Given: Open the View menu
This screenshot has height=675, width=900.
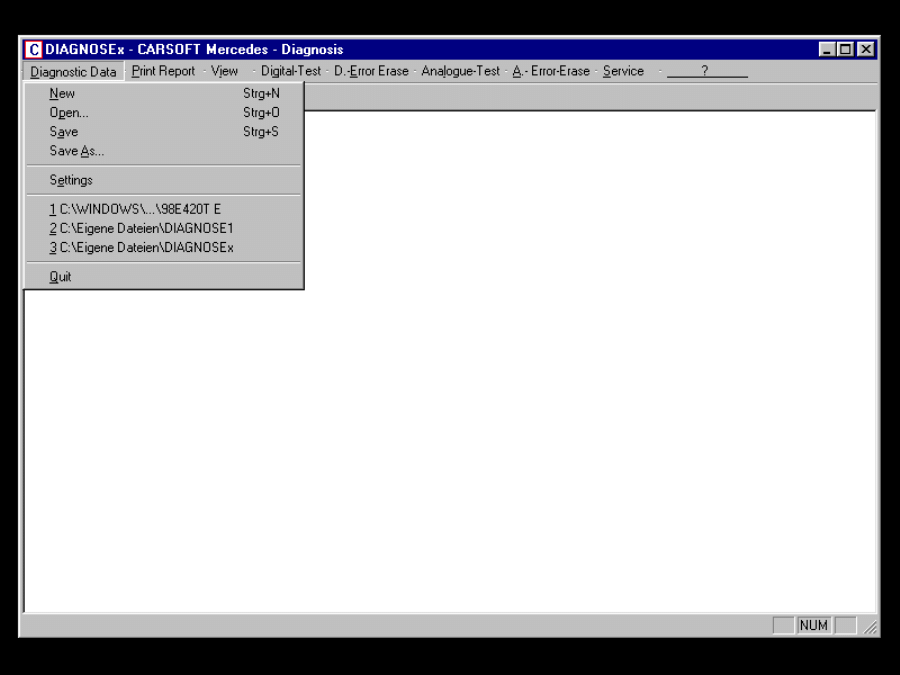Looking at the screenshot, I should tap(224, 72).
